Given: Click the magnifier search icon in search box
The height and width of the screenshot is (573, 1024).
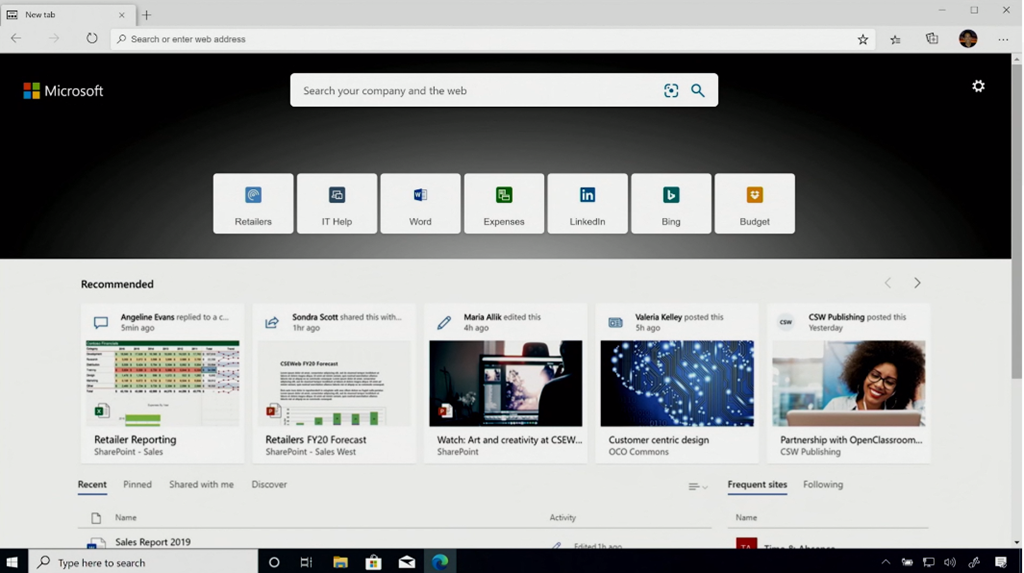Looking at the screenshot, I should [698, 91].
